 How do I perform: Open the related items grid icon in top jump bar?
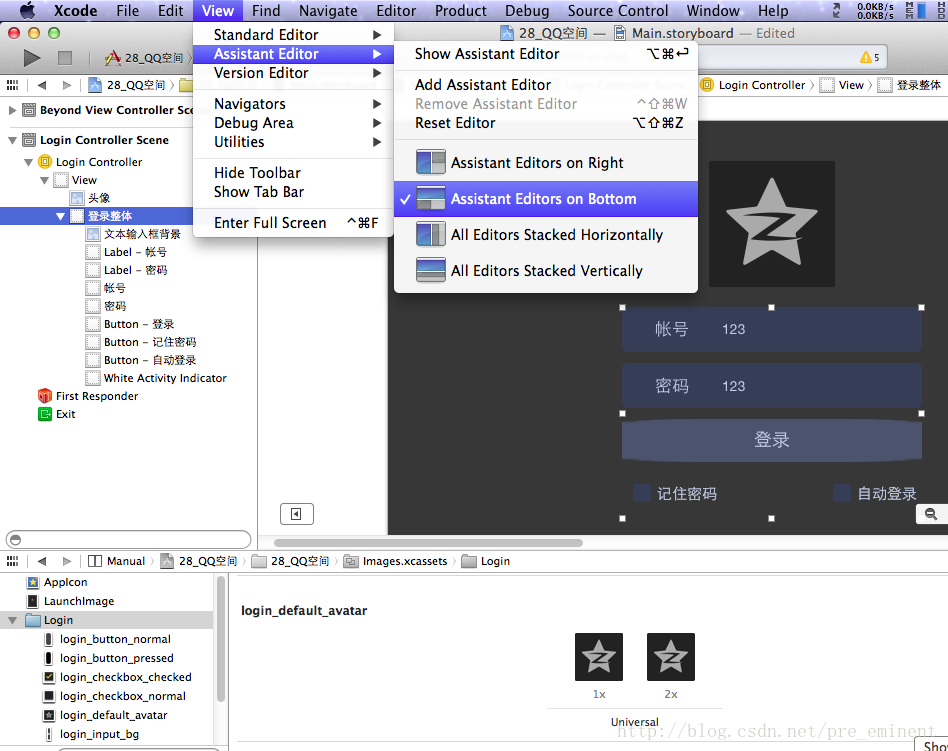[12, 85]
